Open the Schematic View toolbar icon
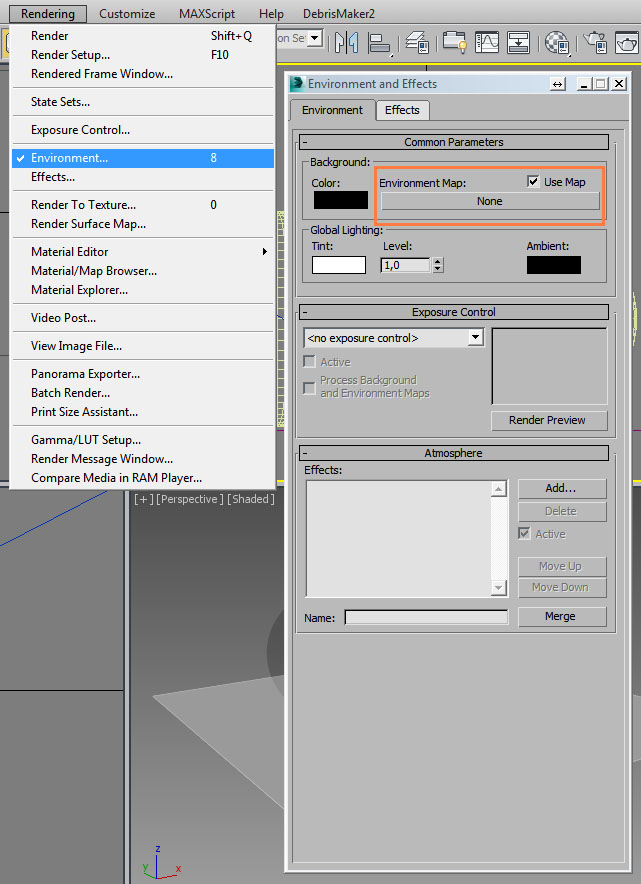 point(518,43)
